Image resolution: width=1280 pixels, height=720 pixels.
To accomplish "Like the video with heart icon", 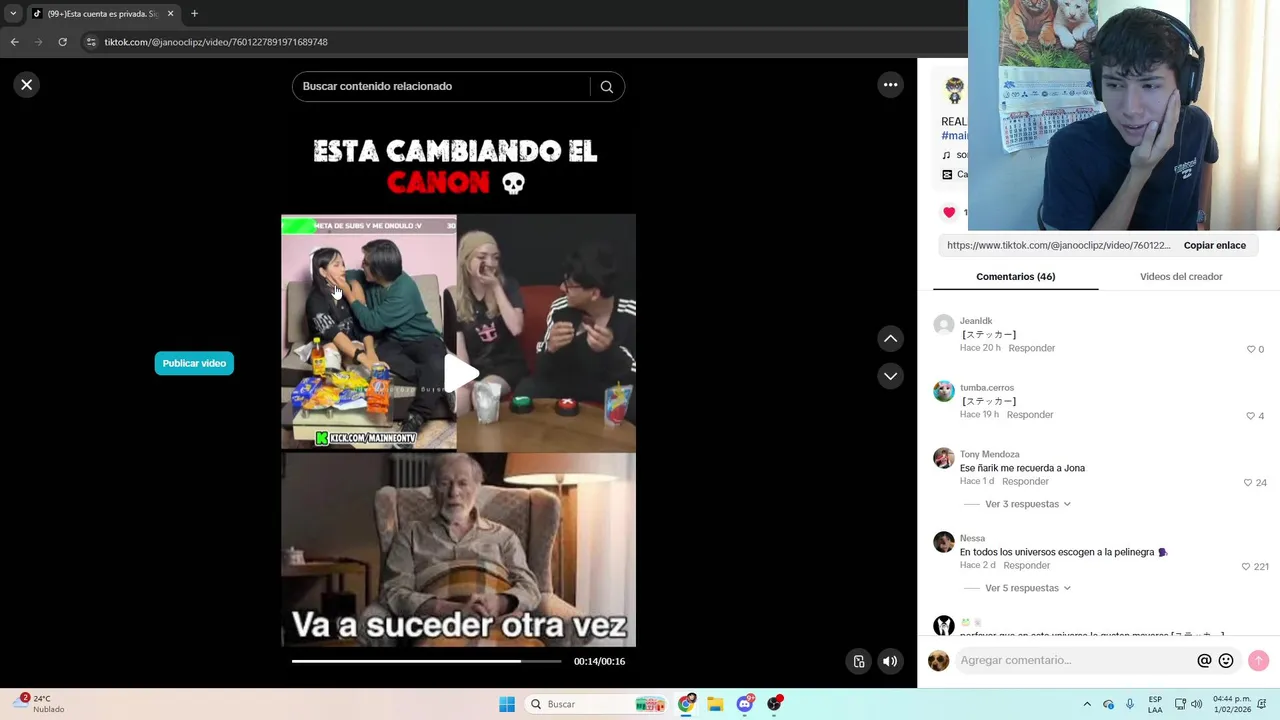I will pos(949,212).
